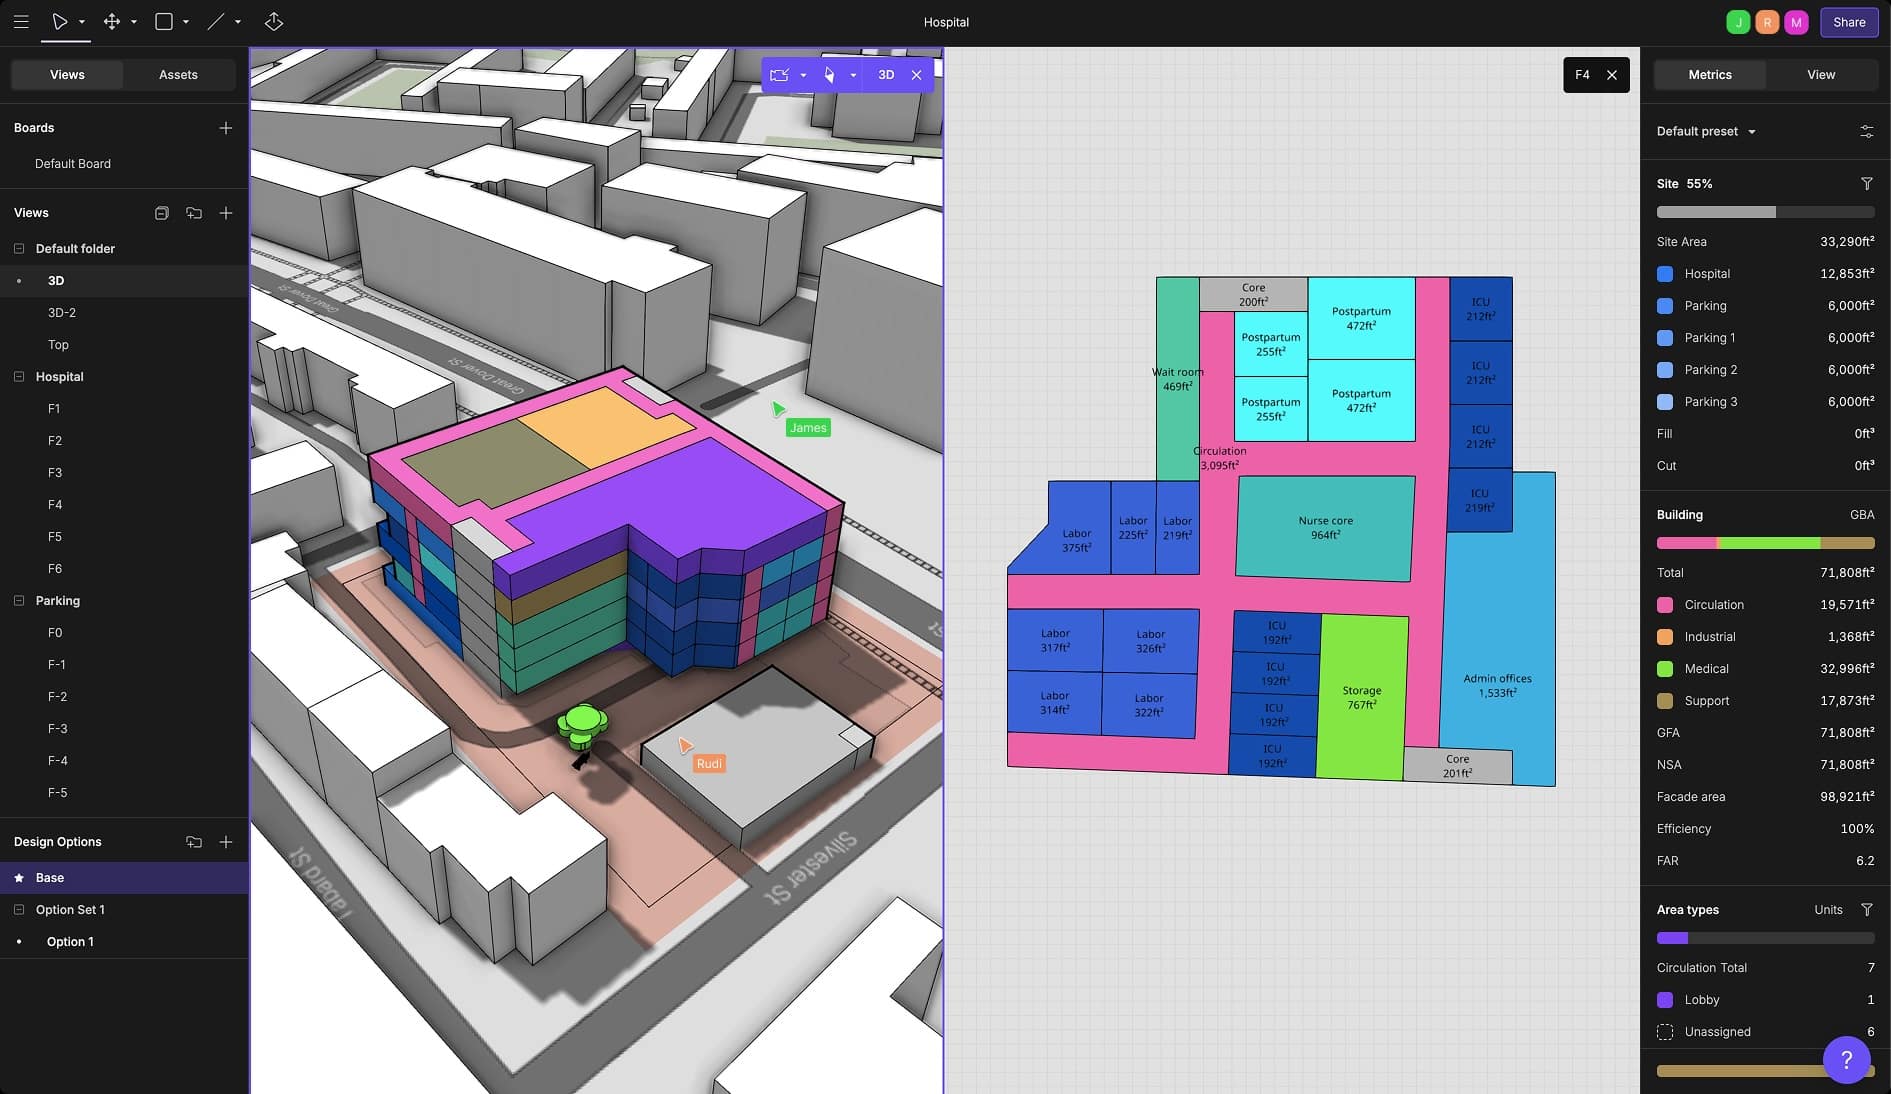This screenshot has width=1891, height=1094.
Task: Open the help question mark button
Action: pos(1846,1059)
